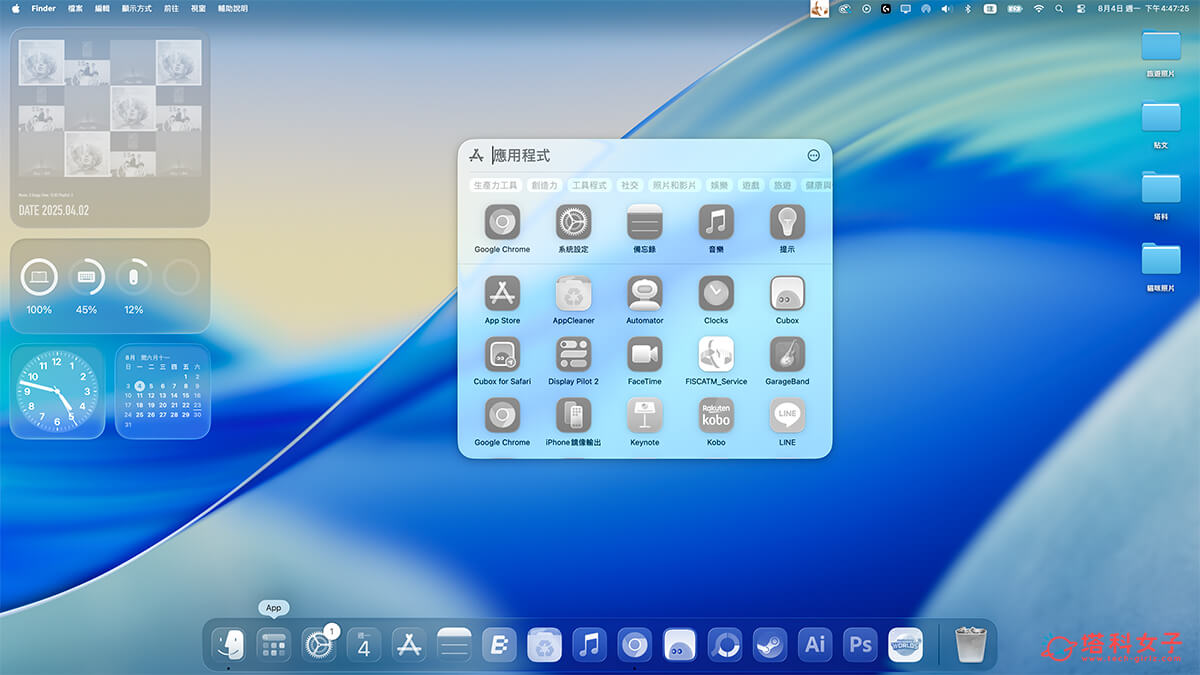
Task: Click Spotlight search in the menu bar
Action: (x=1059, y=8)
